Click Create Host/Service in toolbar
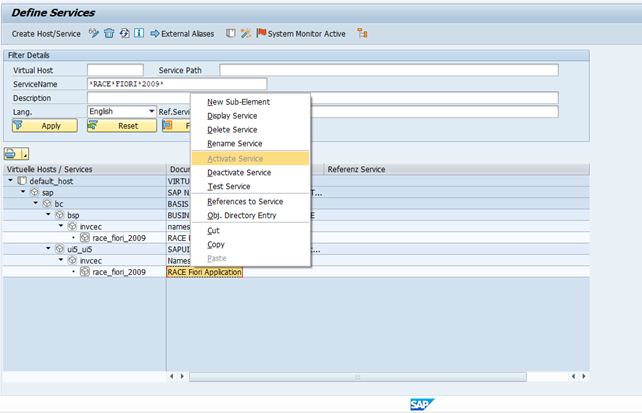Screen dimensions: 642x413 tap(47, 33)
